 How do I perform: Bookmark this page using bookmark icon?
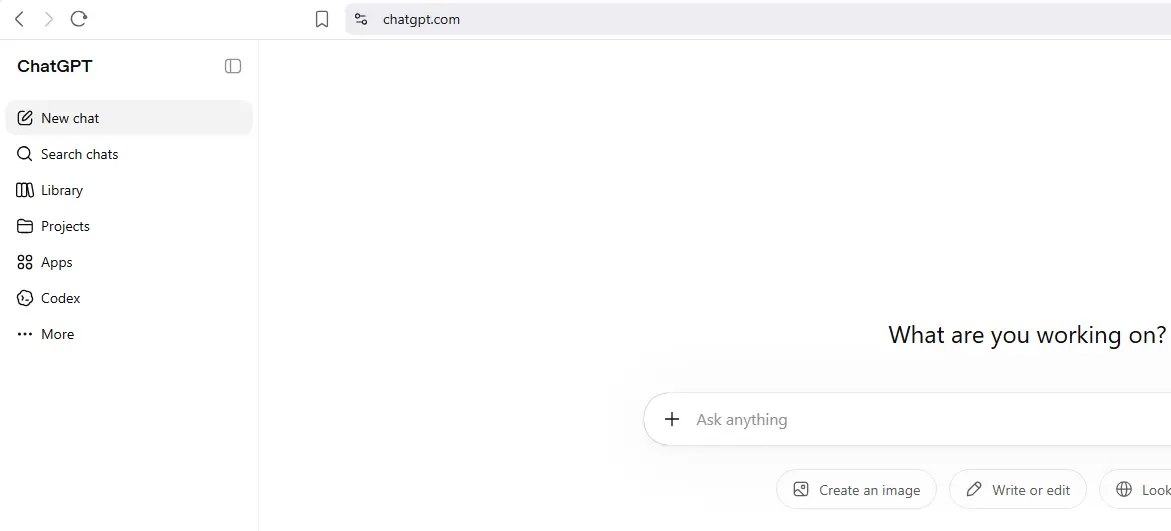[322, 19]
